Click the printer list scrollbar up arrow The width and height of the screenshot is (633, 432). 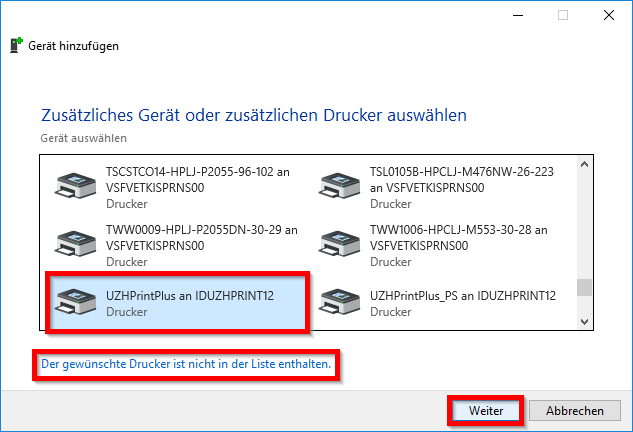(x=585, y=165)
